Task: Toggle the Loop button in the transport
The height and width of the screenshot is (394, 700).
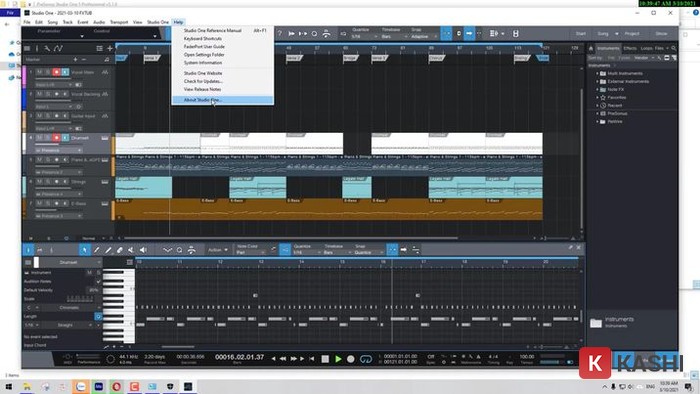Action: (366, 359)
